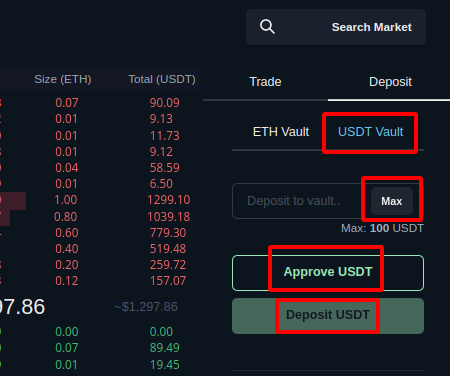
Task: Select the bid row totaling 89.49
Action: (99, 348)
